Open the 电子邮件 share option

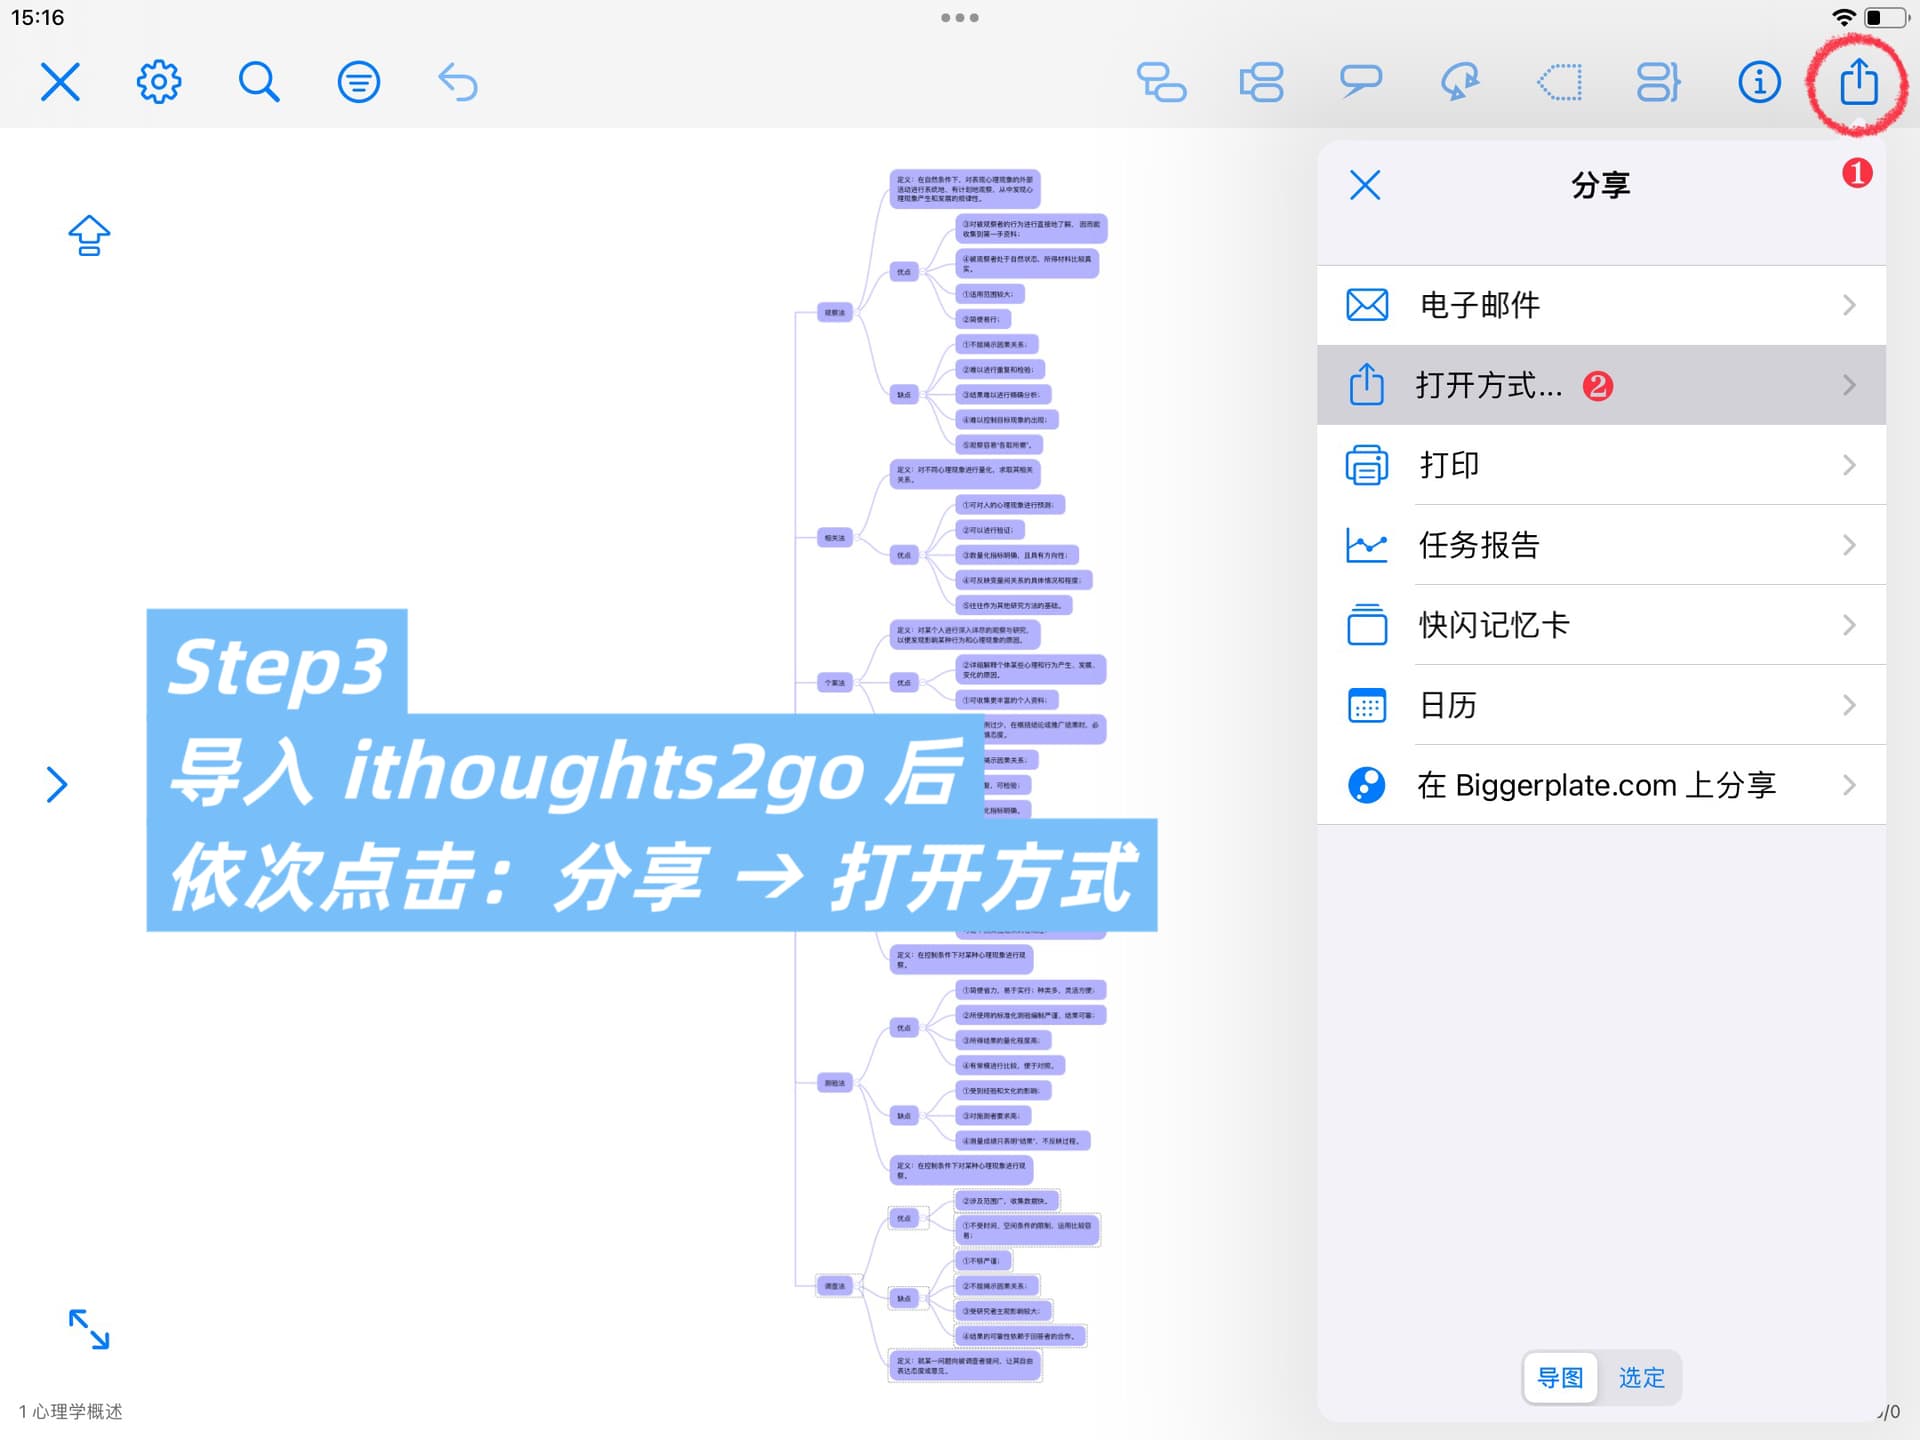click(1601, 305)
